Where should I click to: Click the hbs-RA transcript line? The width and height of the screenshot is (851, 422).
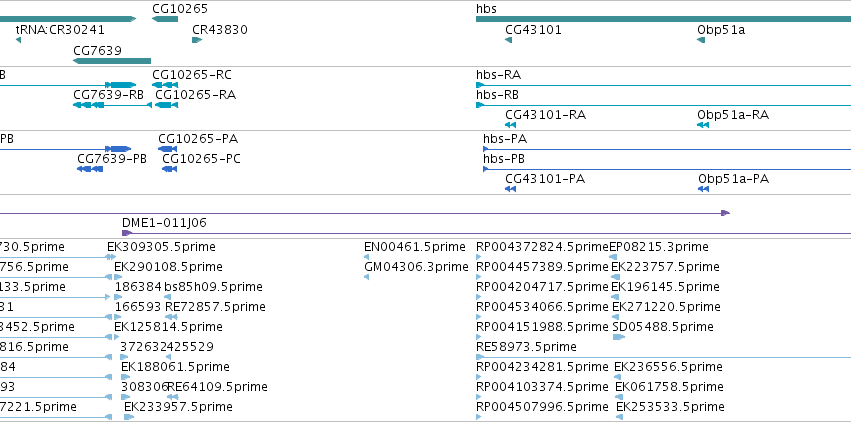coord(663,85)
